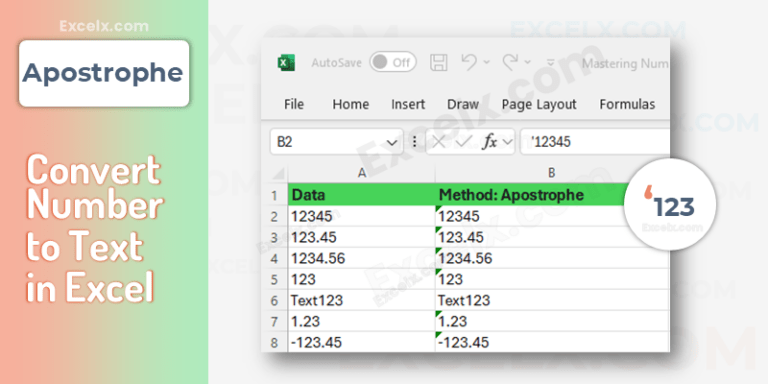This screenshot has width=768, height=384.
Task: Select cell A4 containing 1234.56
Action: (361, 258)
